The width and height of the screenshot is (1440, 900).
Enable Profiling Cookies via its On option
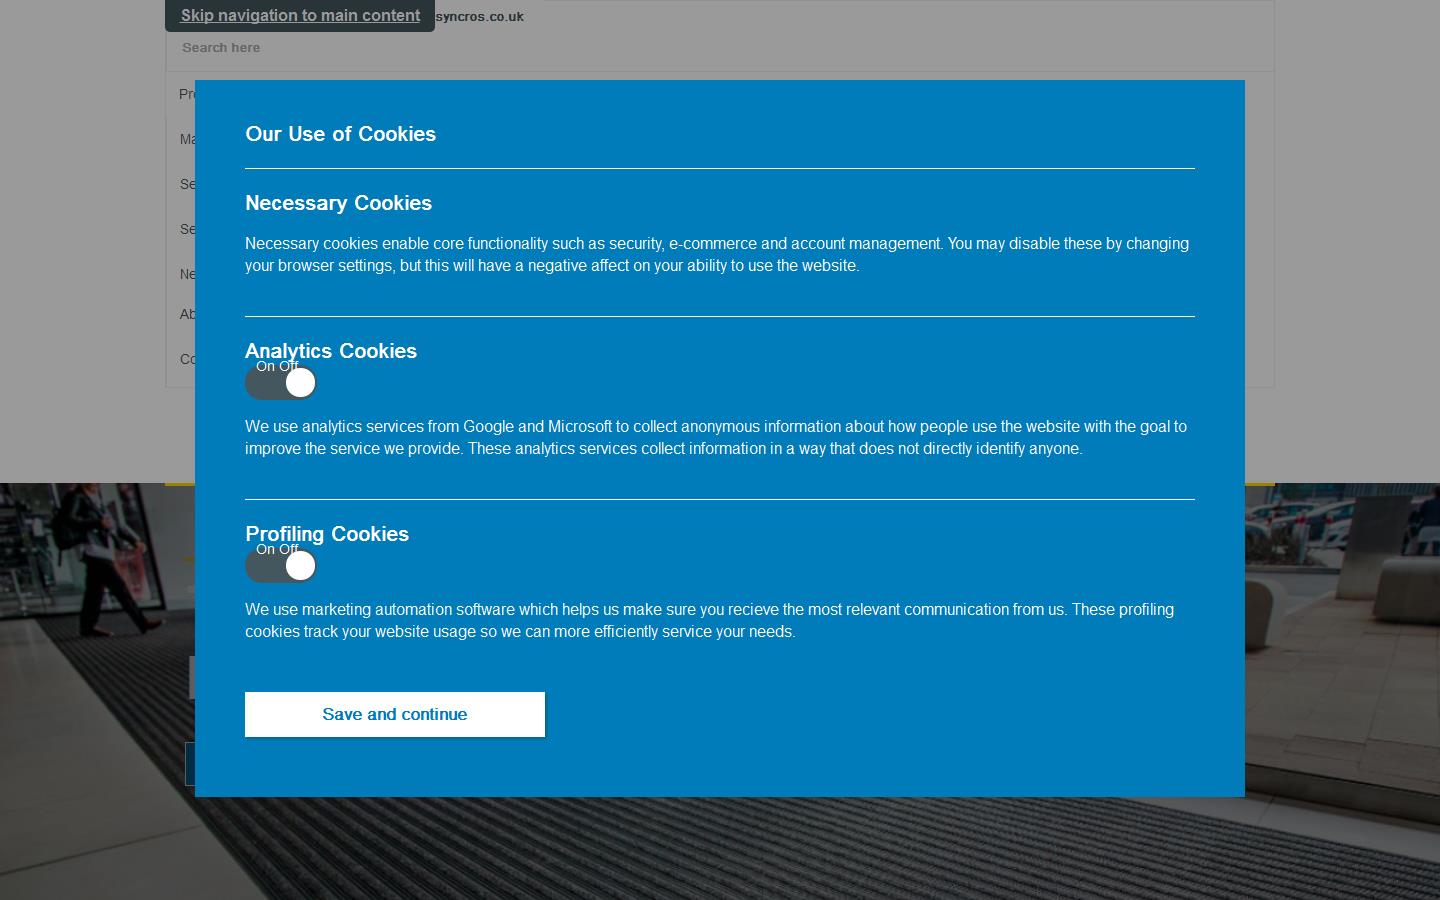pos(265,550)
